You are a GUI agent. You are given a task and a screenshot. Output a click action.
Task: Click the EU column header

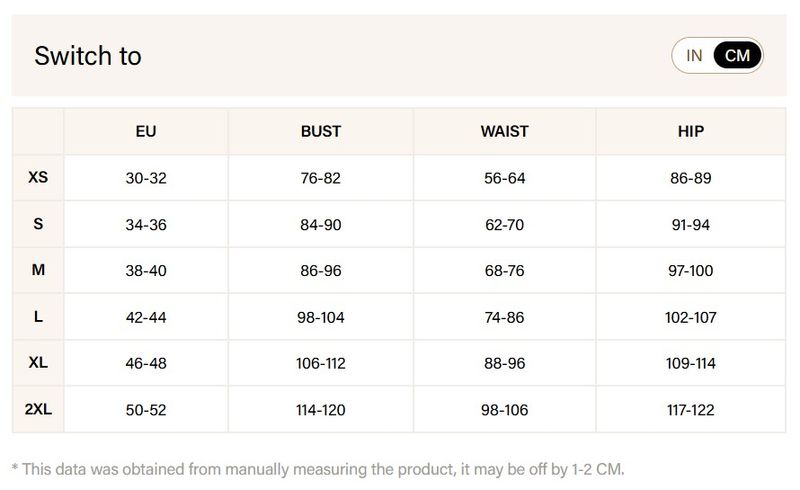(x=146, y=131)
